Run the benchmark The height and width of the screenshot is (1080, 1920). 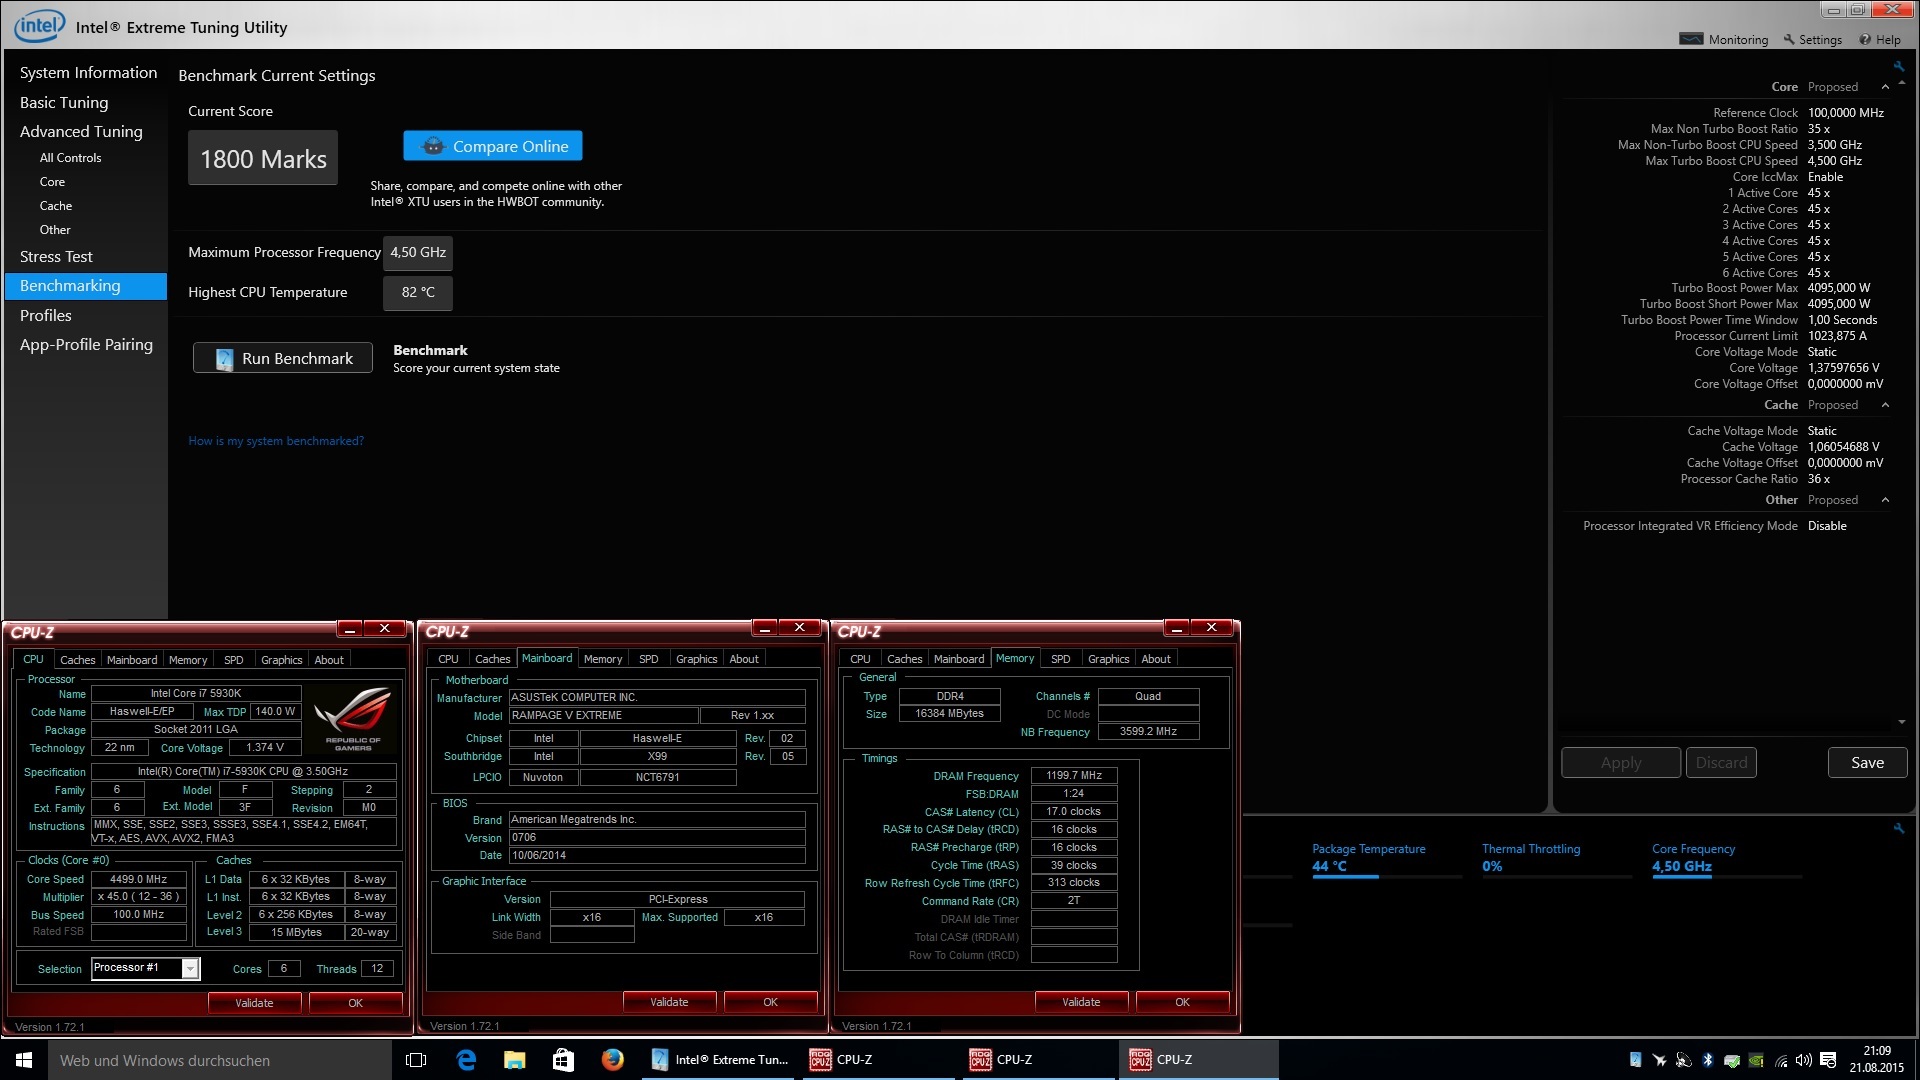283,358
